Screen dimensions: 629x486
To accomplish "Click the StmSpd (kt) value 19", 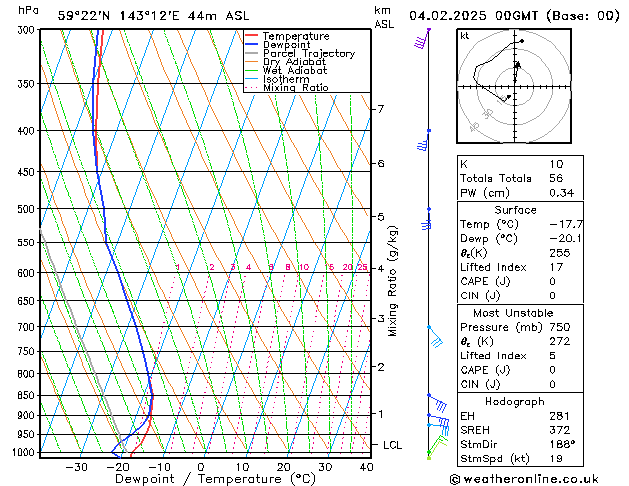I will pos(556,458).
